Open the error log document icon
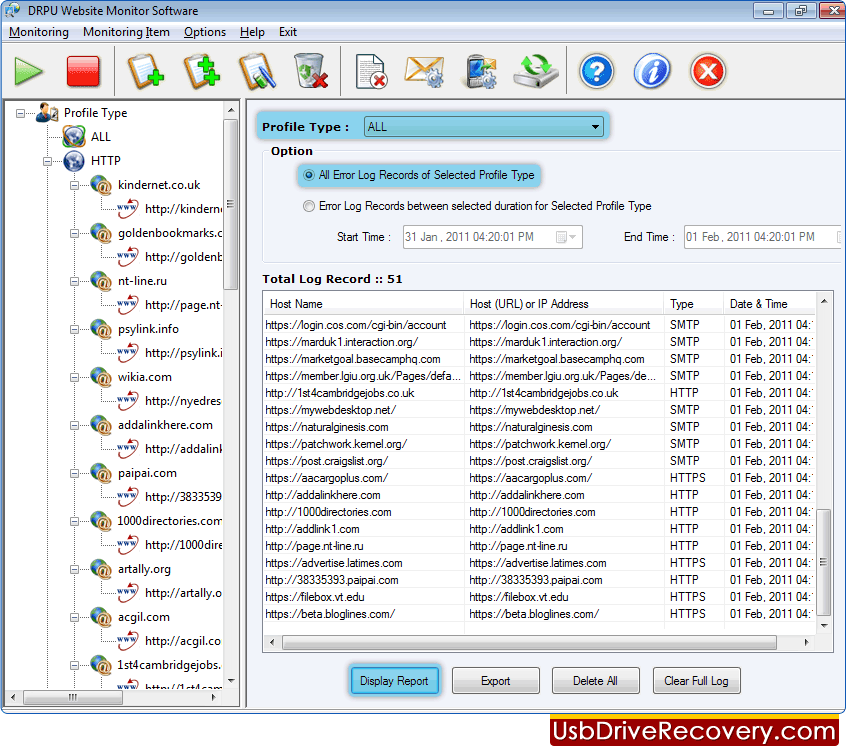Image resolution: width=846 pixels, height=746 pixels. point(371,71)
